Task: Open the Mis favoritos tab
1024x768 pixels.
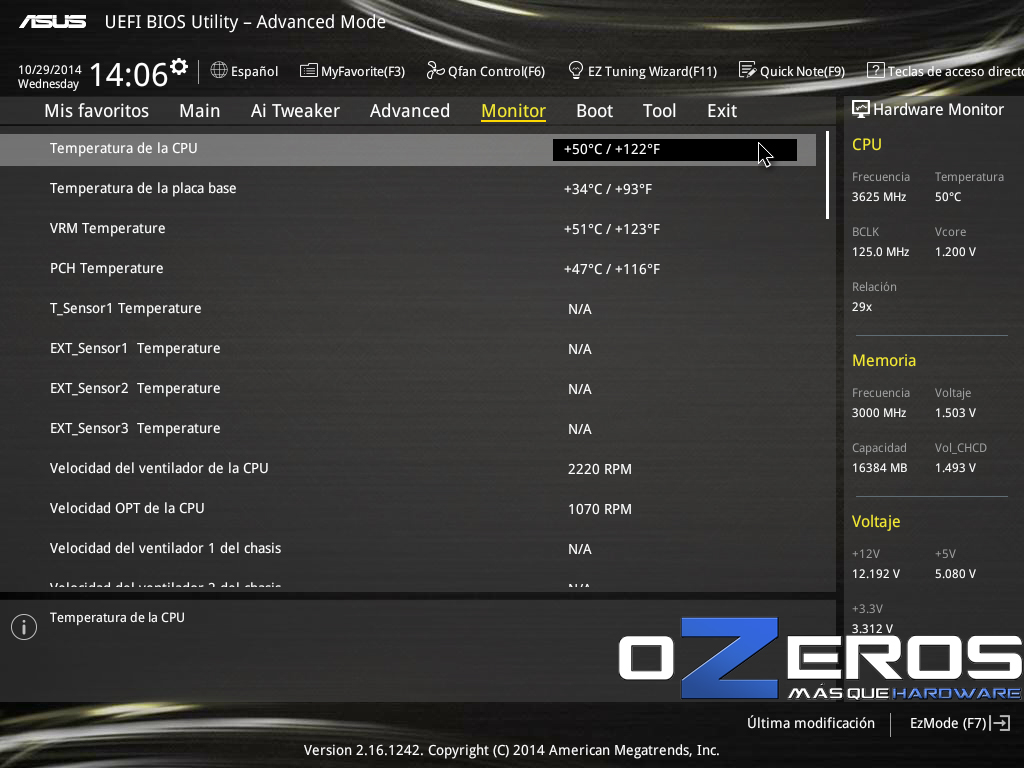Action: [x=97, y=111]
